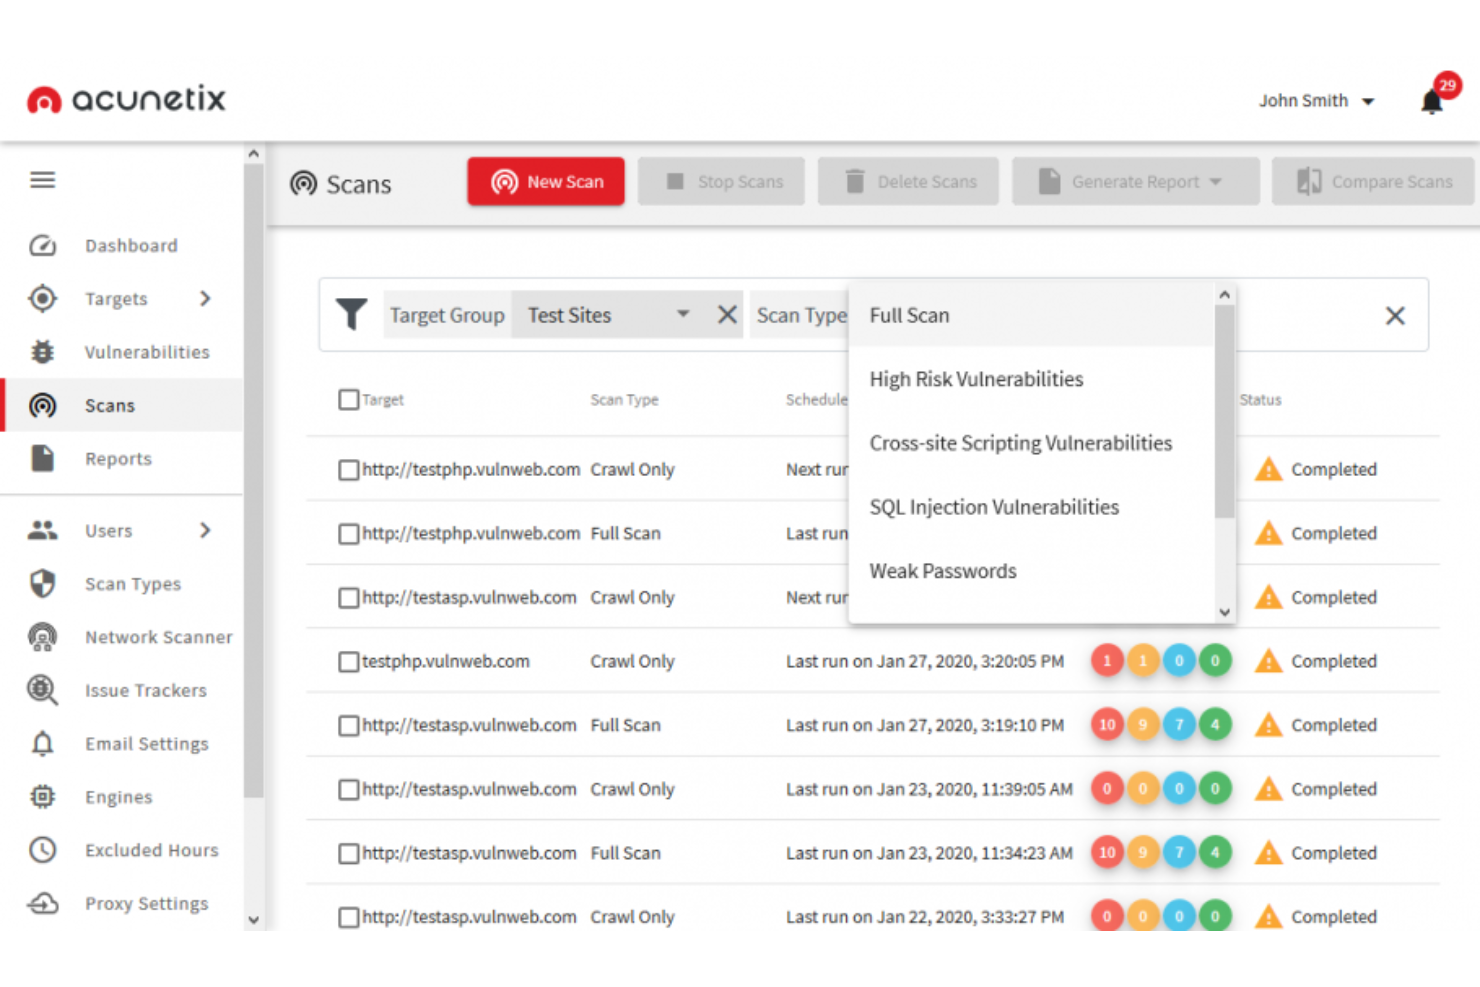Click the Network Scanner icon
Screen dimensions: 1480x987
(x=42, y=637)
